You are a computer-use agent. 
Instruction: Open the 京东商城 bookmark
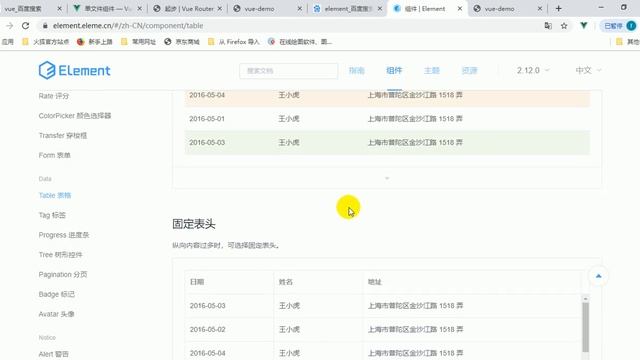click(182, 42)
